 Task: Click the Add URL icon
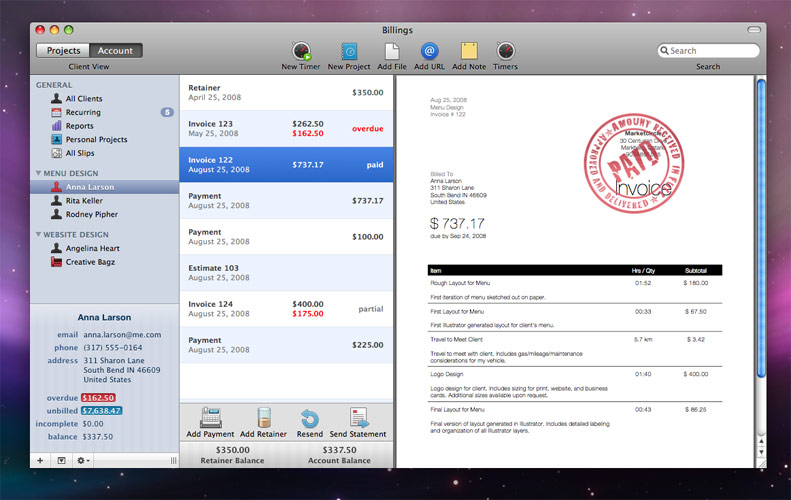[x=429, y=51]
